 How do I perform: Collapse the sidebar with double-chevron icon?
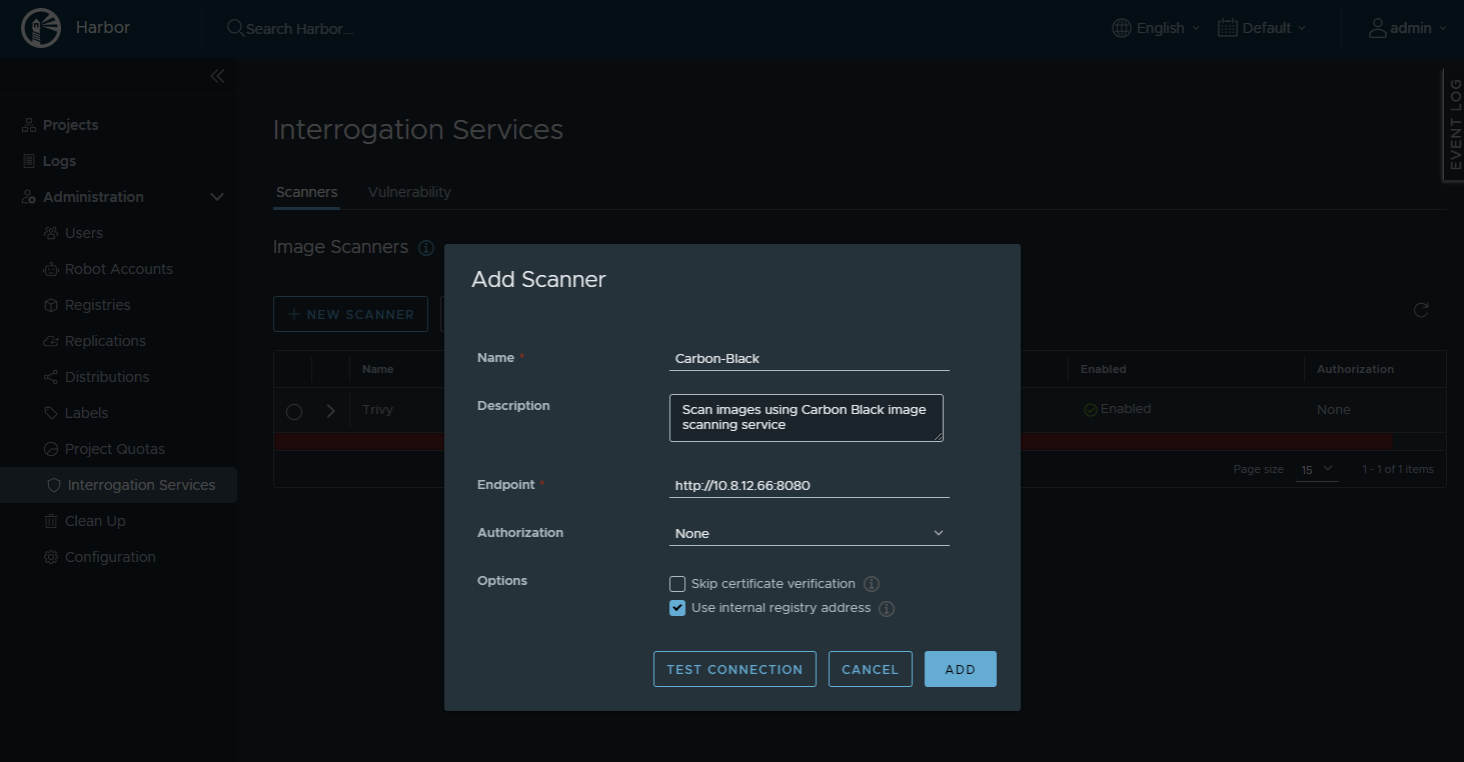pyautogui.click(x=217, y=77)
